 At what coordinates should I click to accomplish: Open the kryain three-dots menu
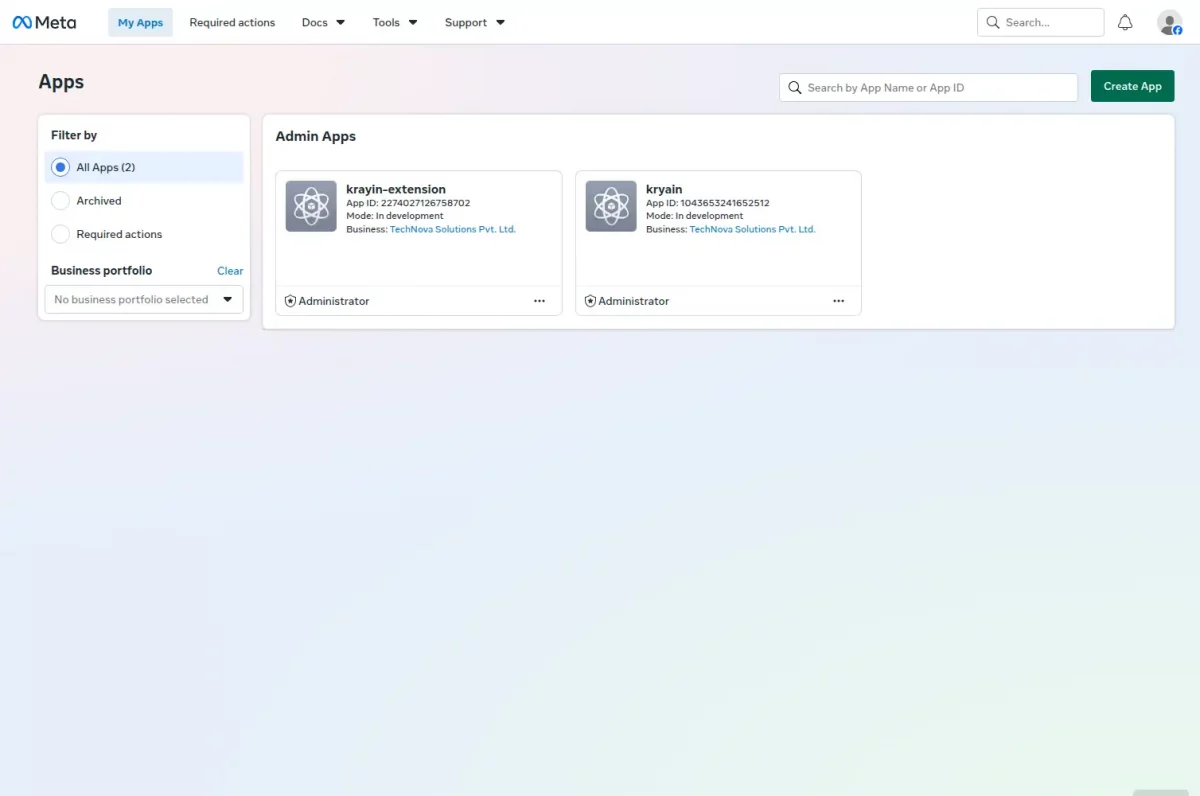tap(838, 301)
